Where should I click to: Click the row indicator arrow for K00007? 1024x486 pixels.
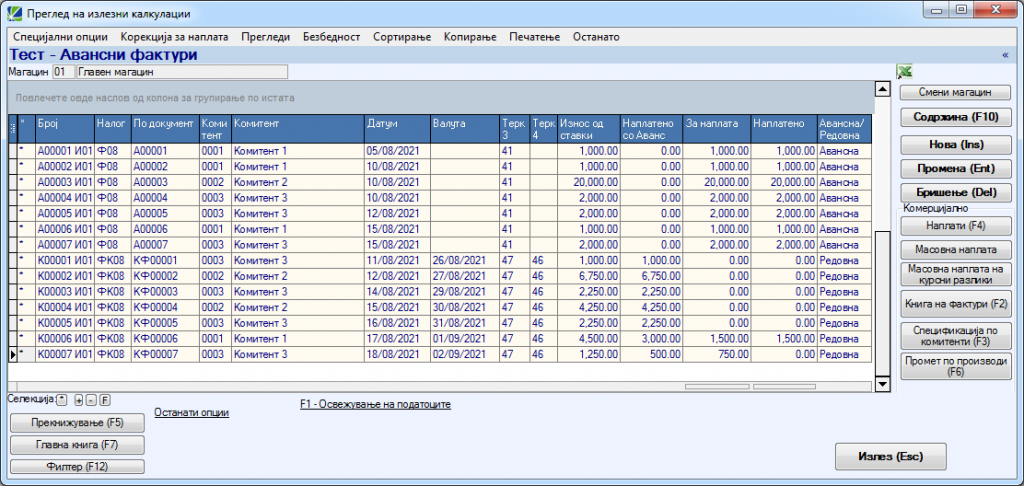pyautogui.click(x=12, y=355)
